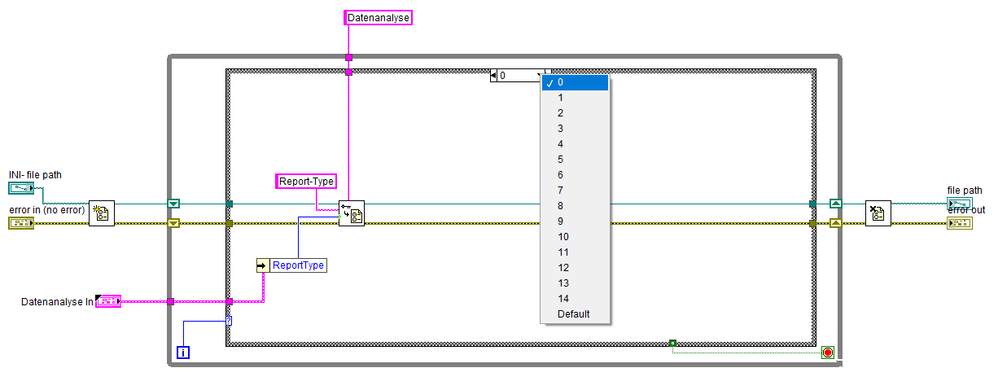Select the Write Key config VI icon
998x377 pixels.
click(351, 213)
